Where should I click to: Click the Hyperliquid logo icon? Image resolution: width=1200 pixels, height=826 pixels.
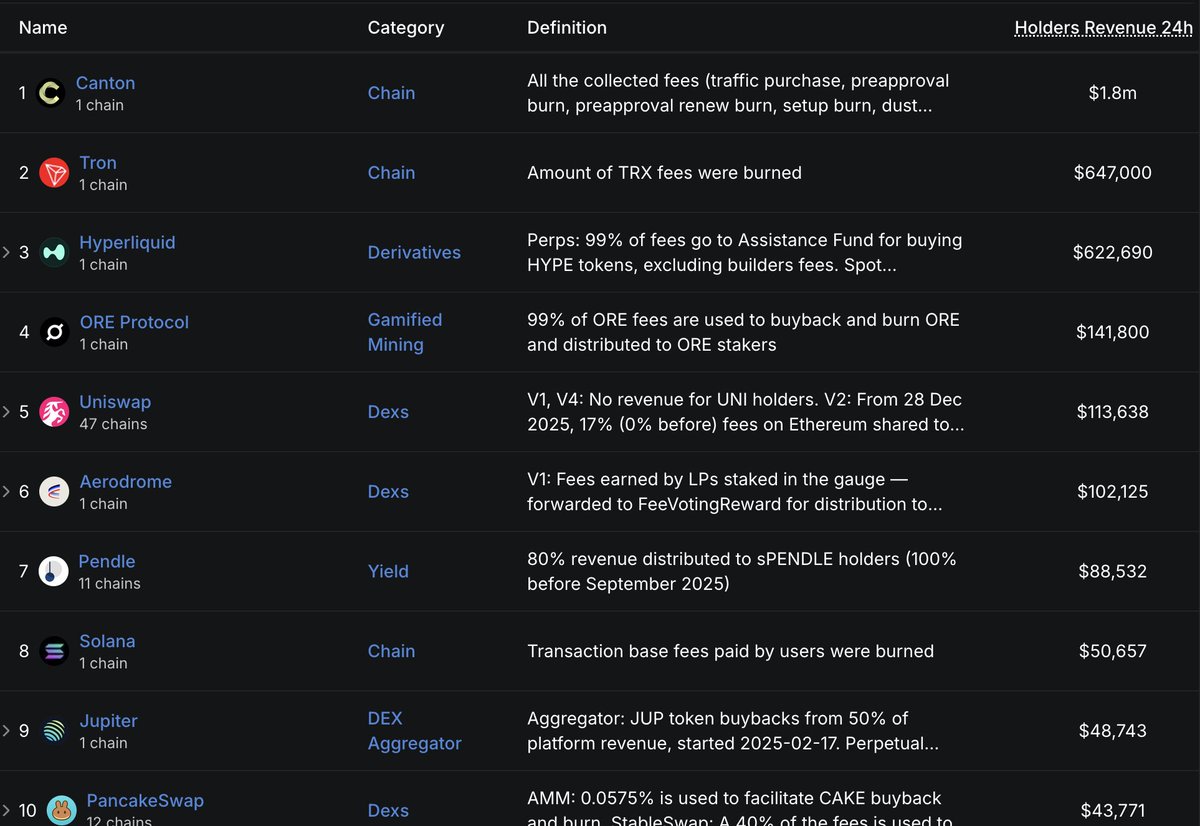click(x=54, y=253)
